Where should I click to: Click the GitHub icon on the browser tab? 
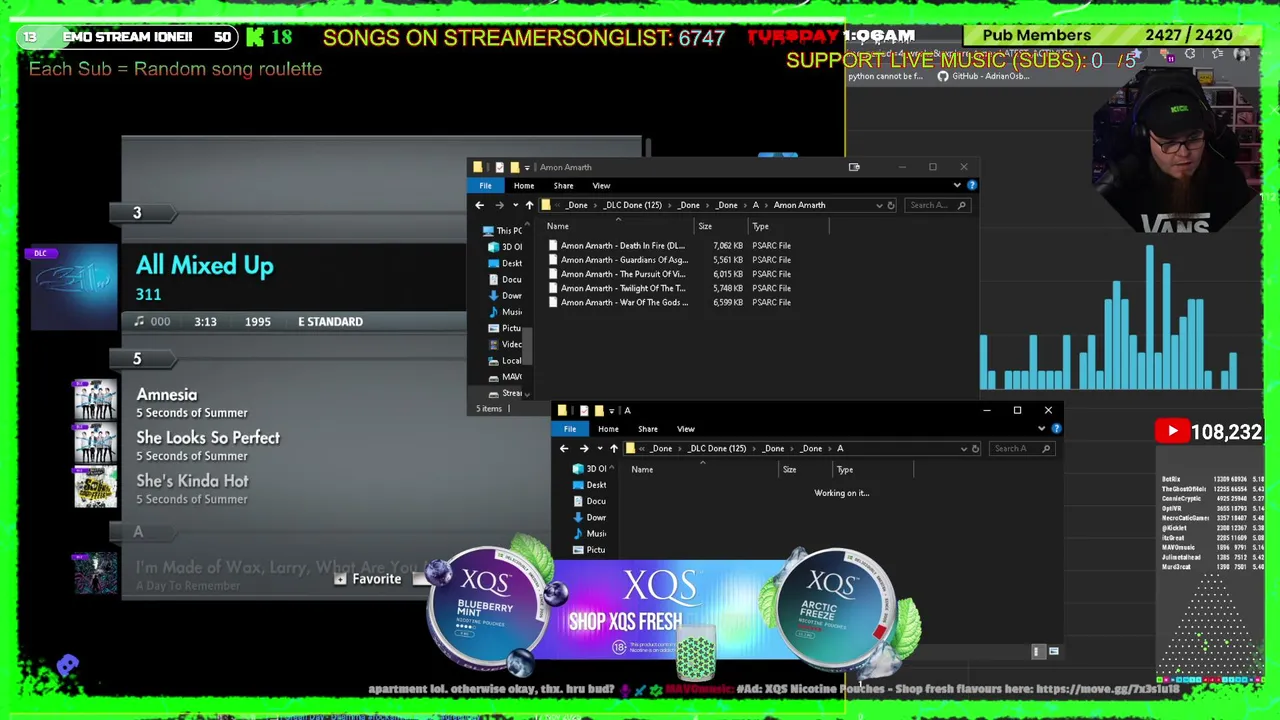click(942, 76)
